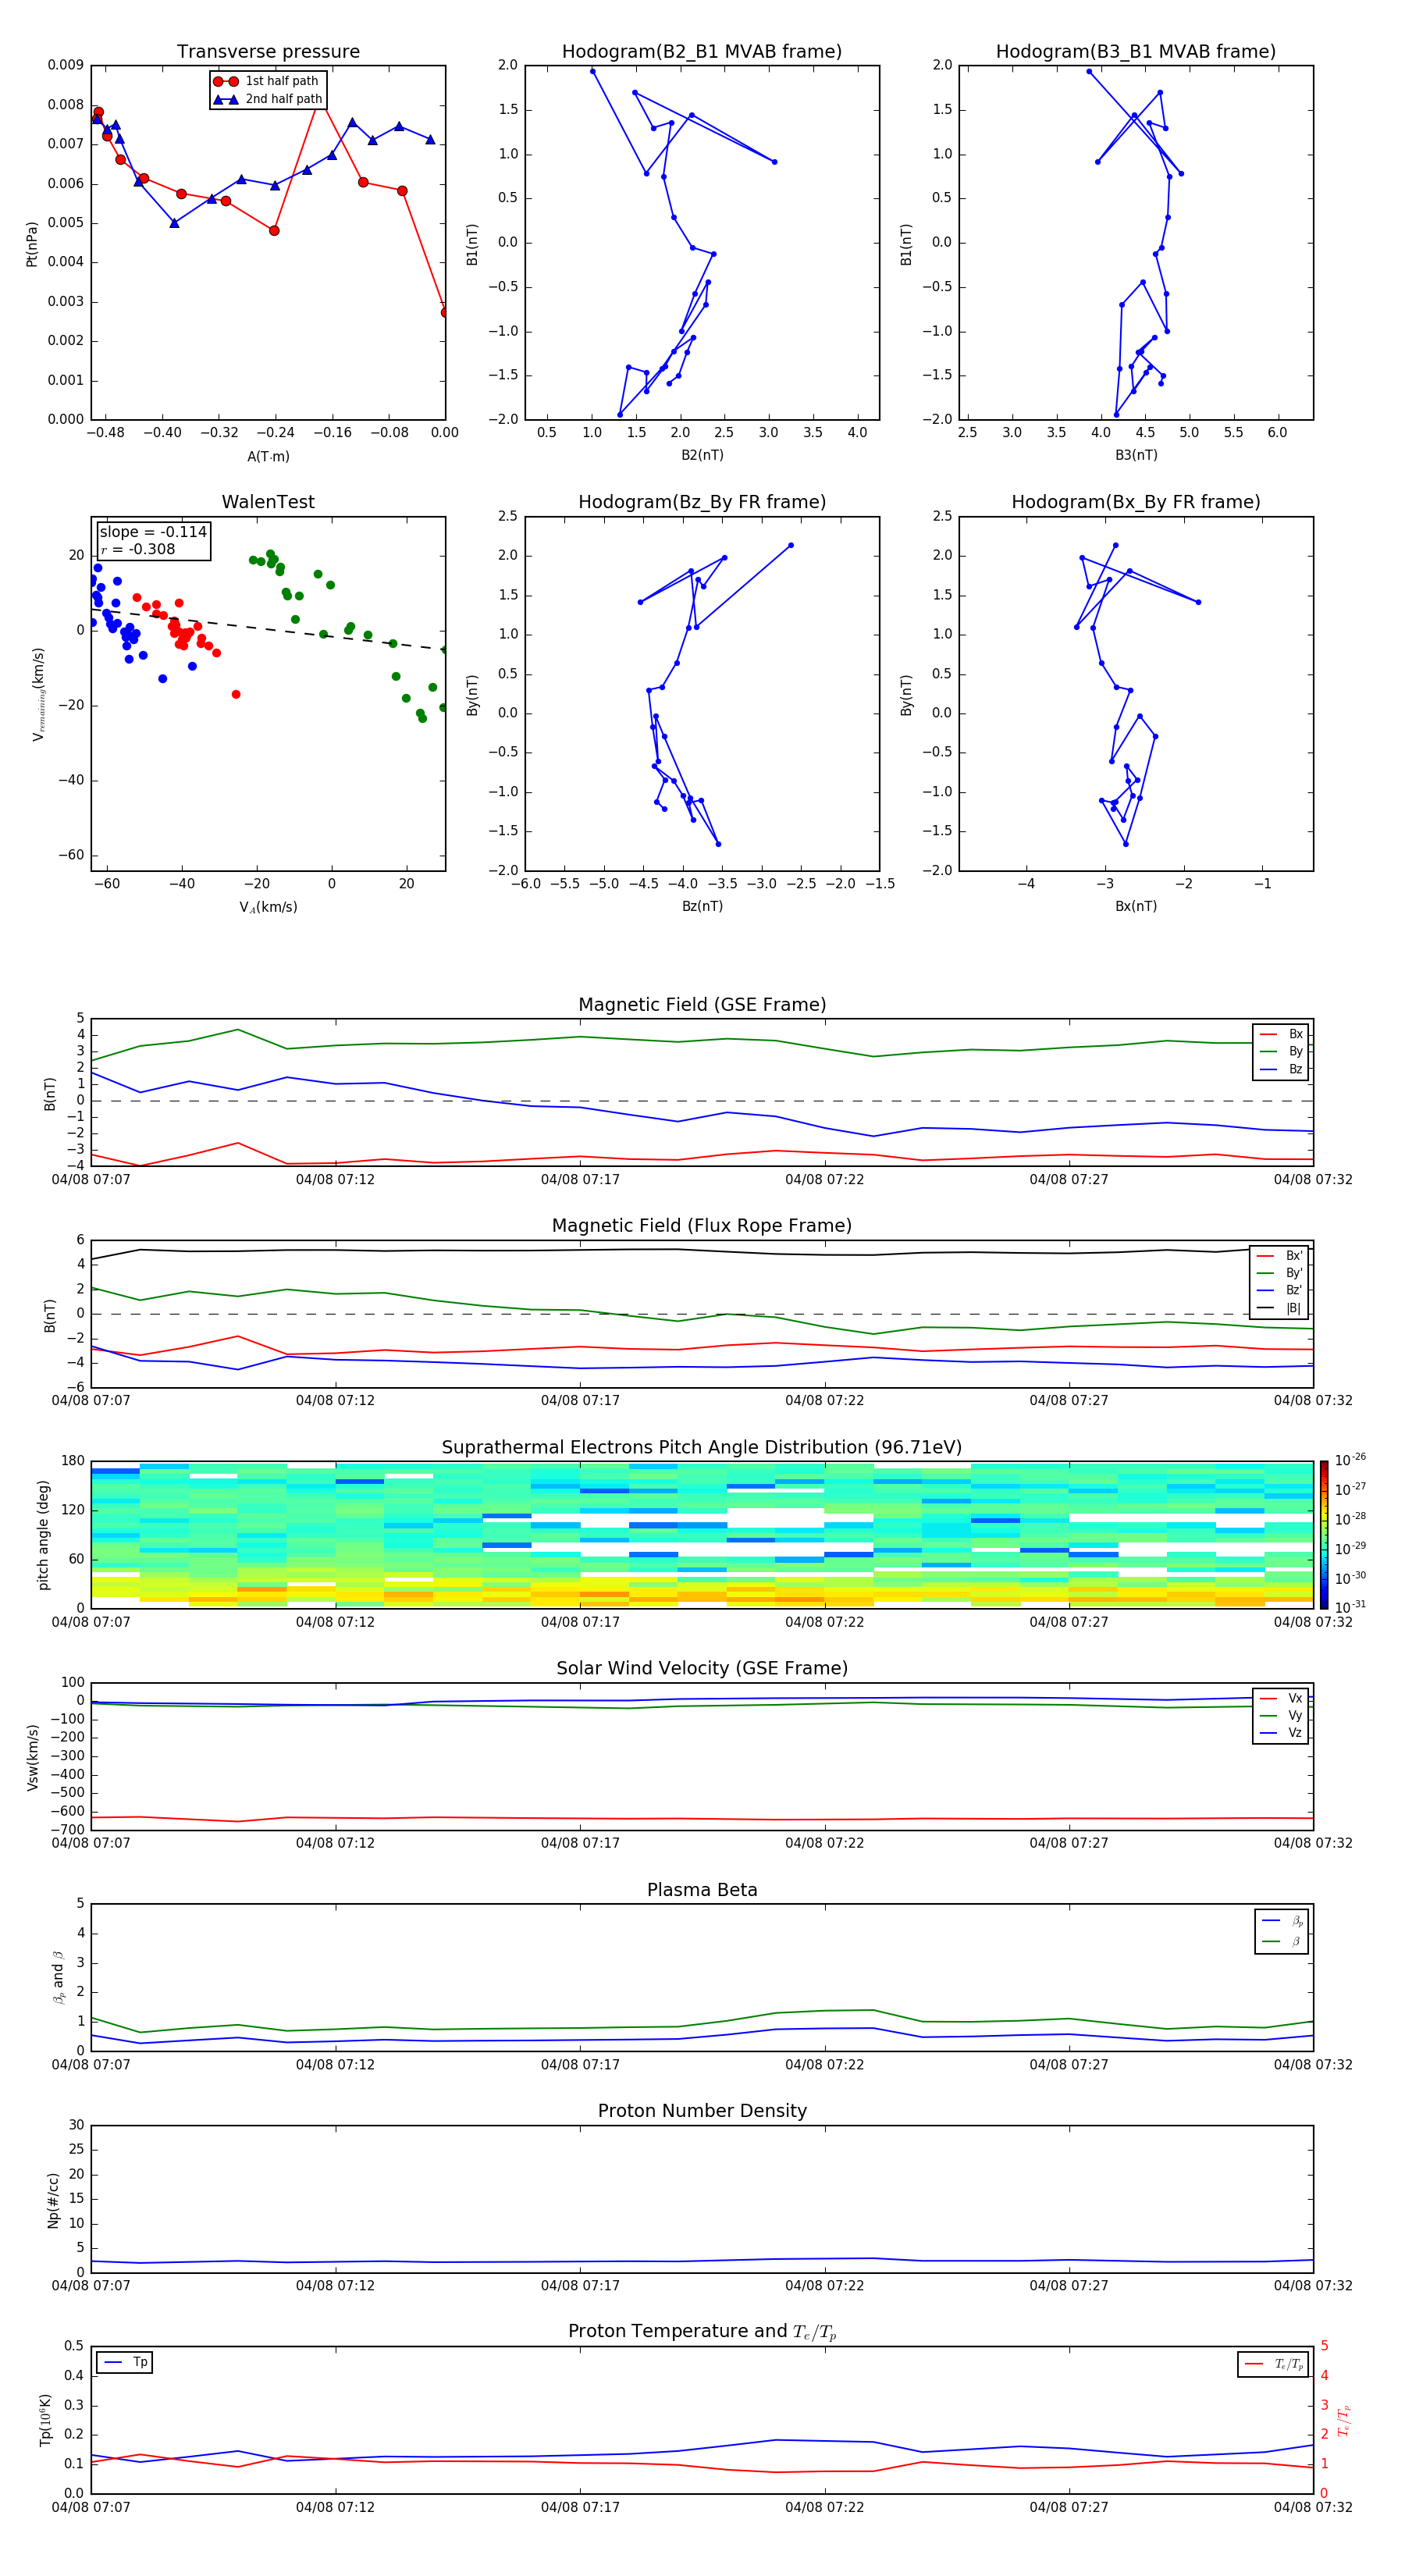Click the Te/Tp legend entry in temperature plot
This screenshot has width=1405, height=2576.
(x=1273, y=2364)
